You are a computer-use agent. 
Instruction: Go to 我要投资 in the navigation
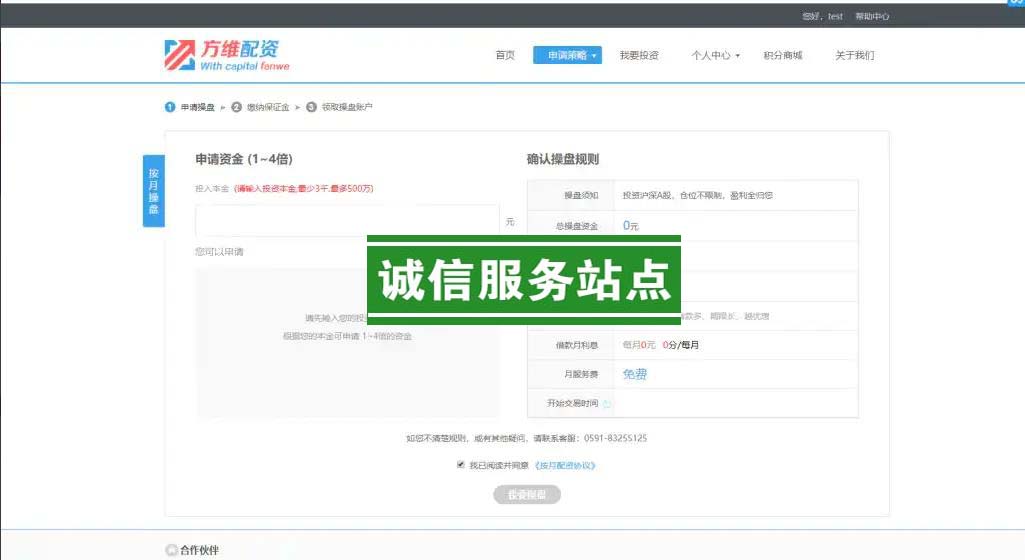pos(639,56)
